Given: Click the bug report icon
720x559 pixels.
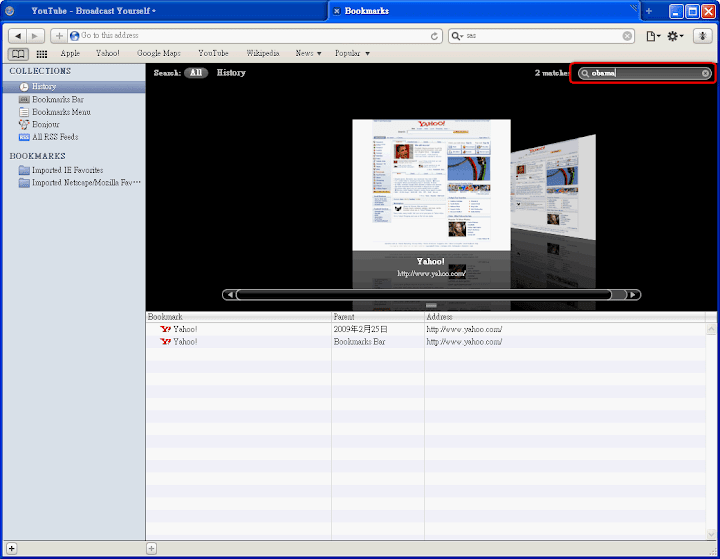Looking at the screenshot, I should click(702, 36).
